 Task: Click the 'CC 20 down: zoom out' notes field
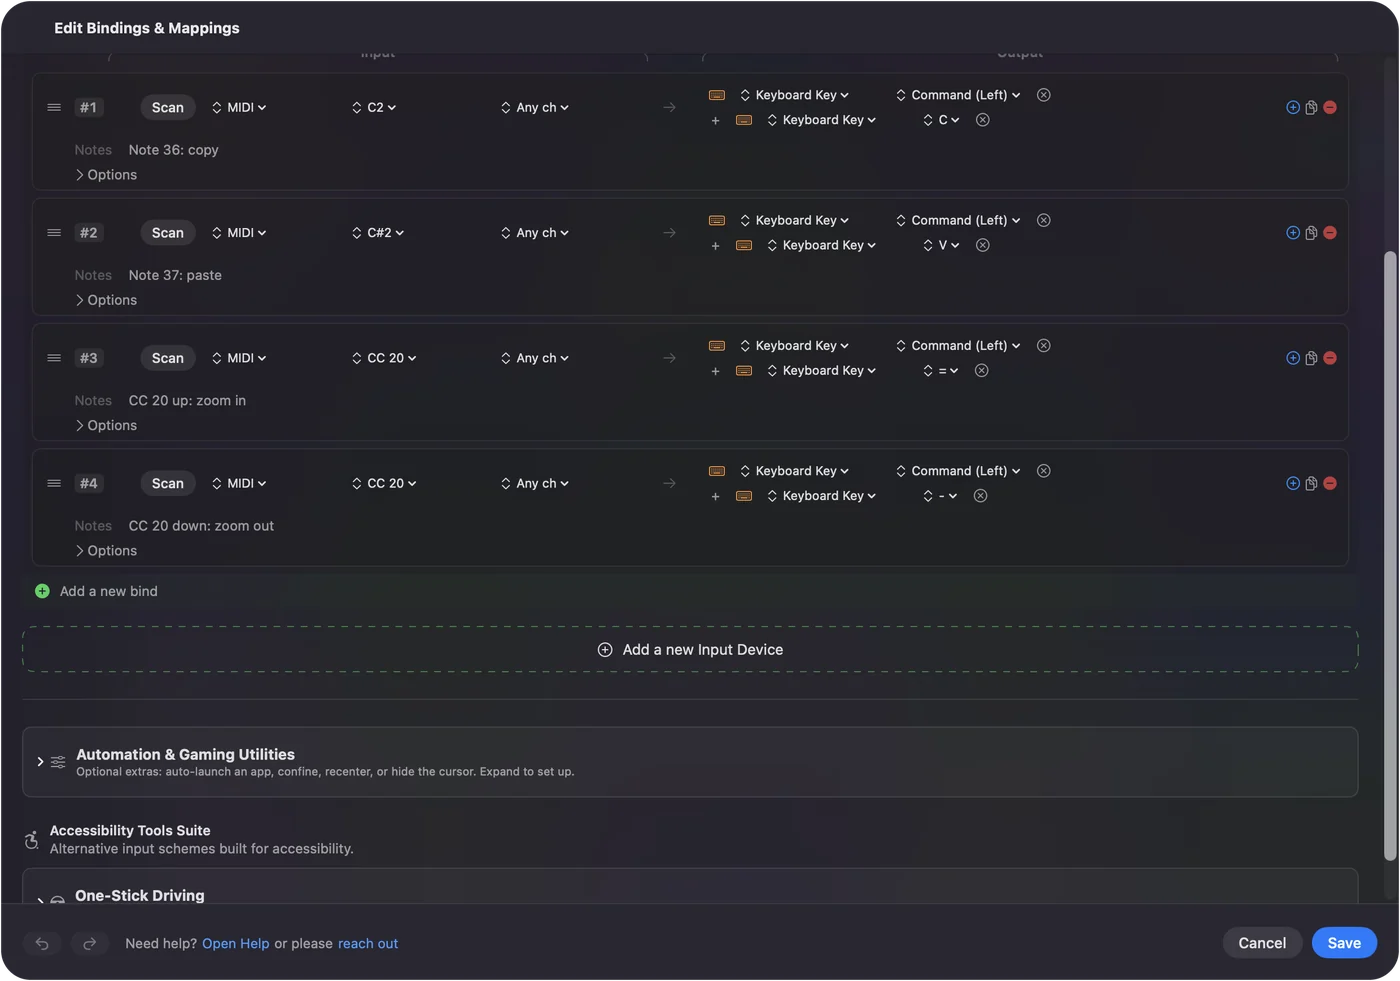tap(201, 526)
